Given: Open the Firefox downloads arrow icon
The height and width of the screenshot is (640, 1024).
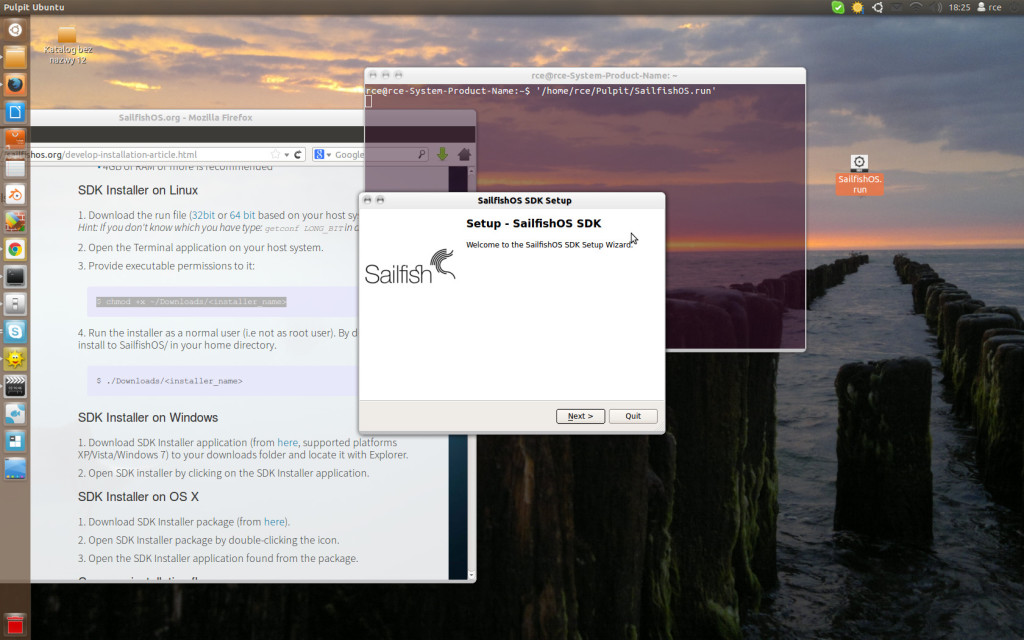Looking at the screenshot, I should [442, 155].
